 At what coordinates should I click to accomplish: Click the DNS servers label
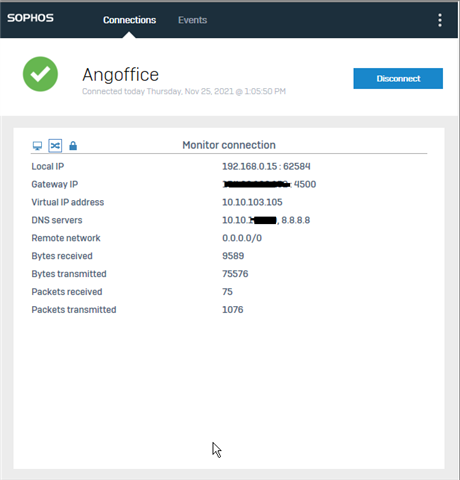click(57, 220)
